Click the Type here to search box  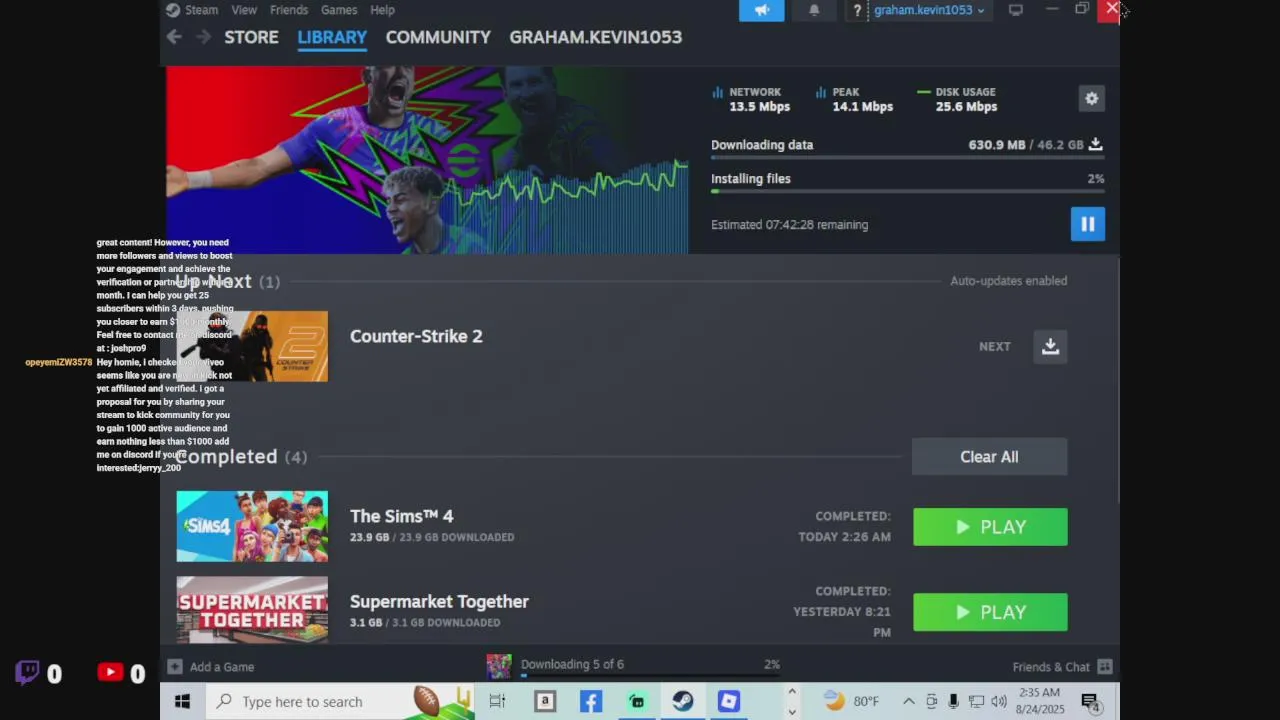(x=340, y=702)
